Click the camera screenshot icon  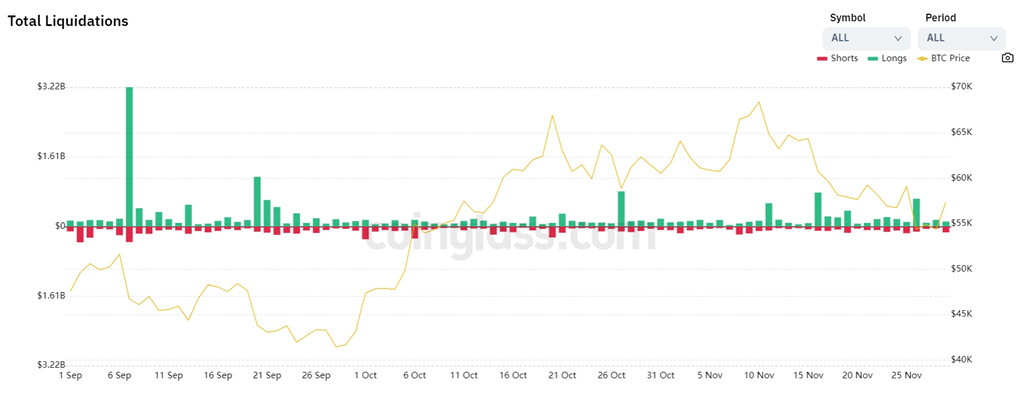click(1007, 58)
